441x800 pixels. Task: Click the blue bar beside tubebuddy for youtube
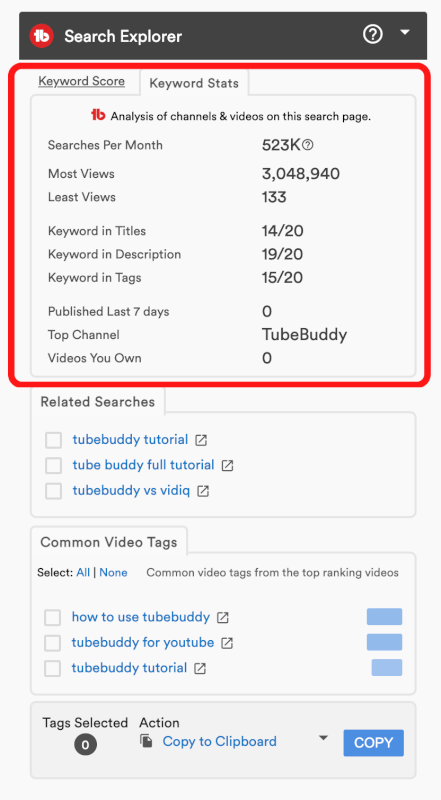point(384,642)
